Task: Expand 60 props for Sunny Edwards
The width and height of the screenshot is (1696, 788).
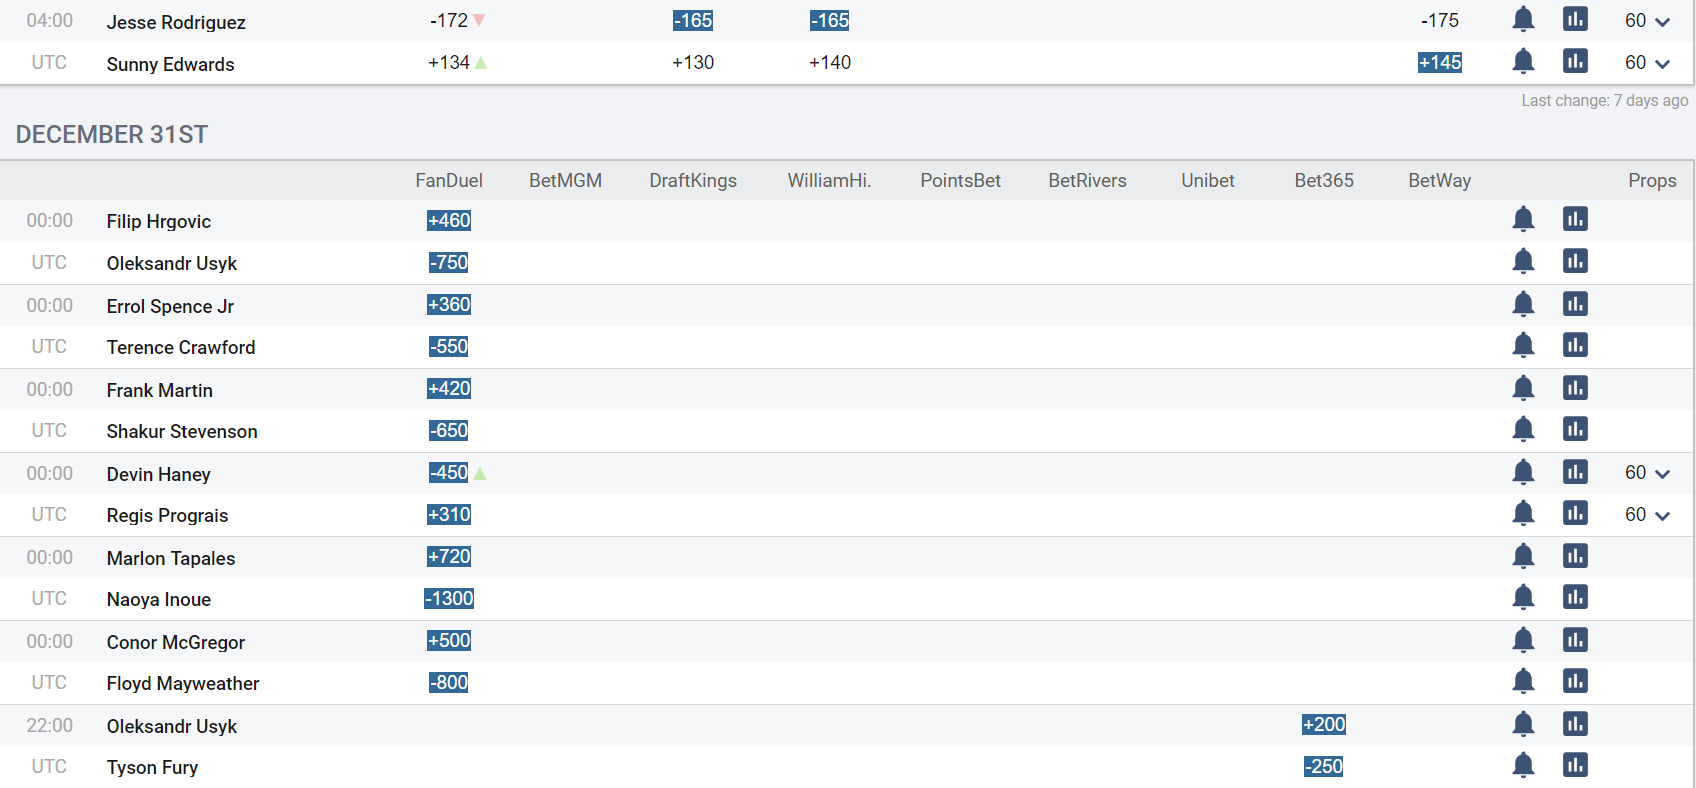Action: [1647, 63]
